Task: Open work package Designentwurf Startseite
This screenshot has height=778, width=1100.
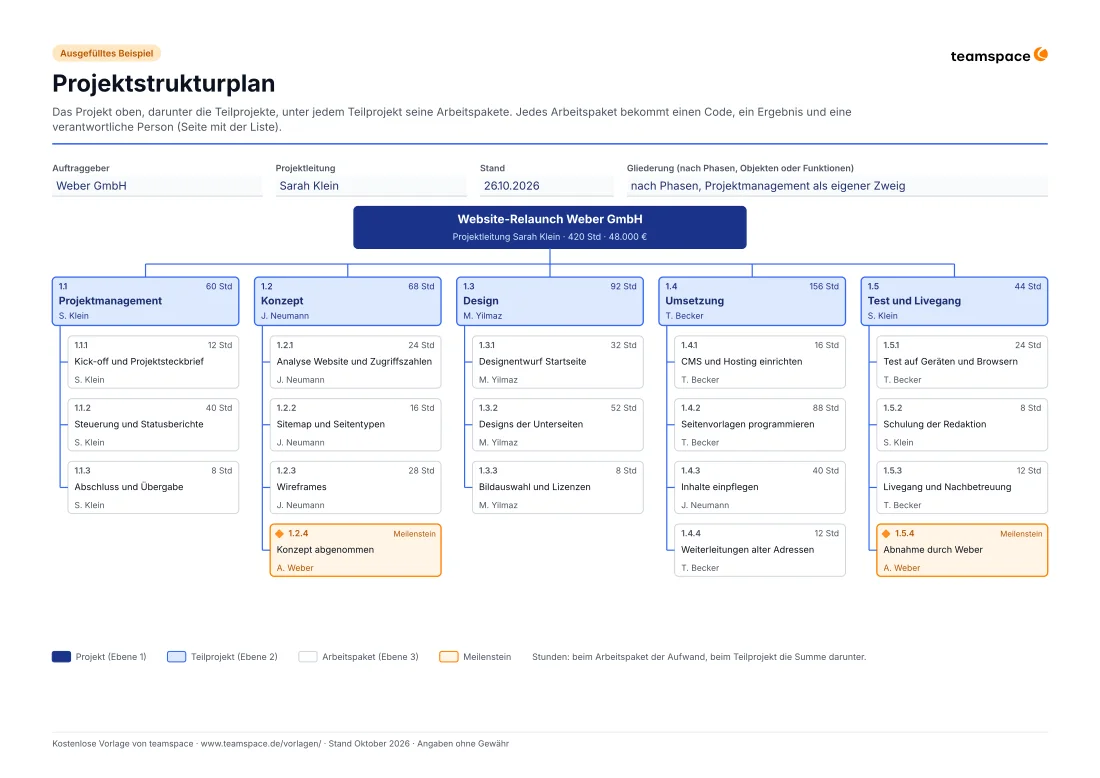Action: [558, 362]
